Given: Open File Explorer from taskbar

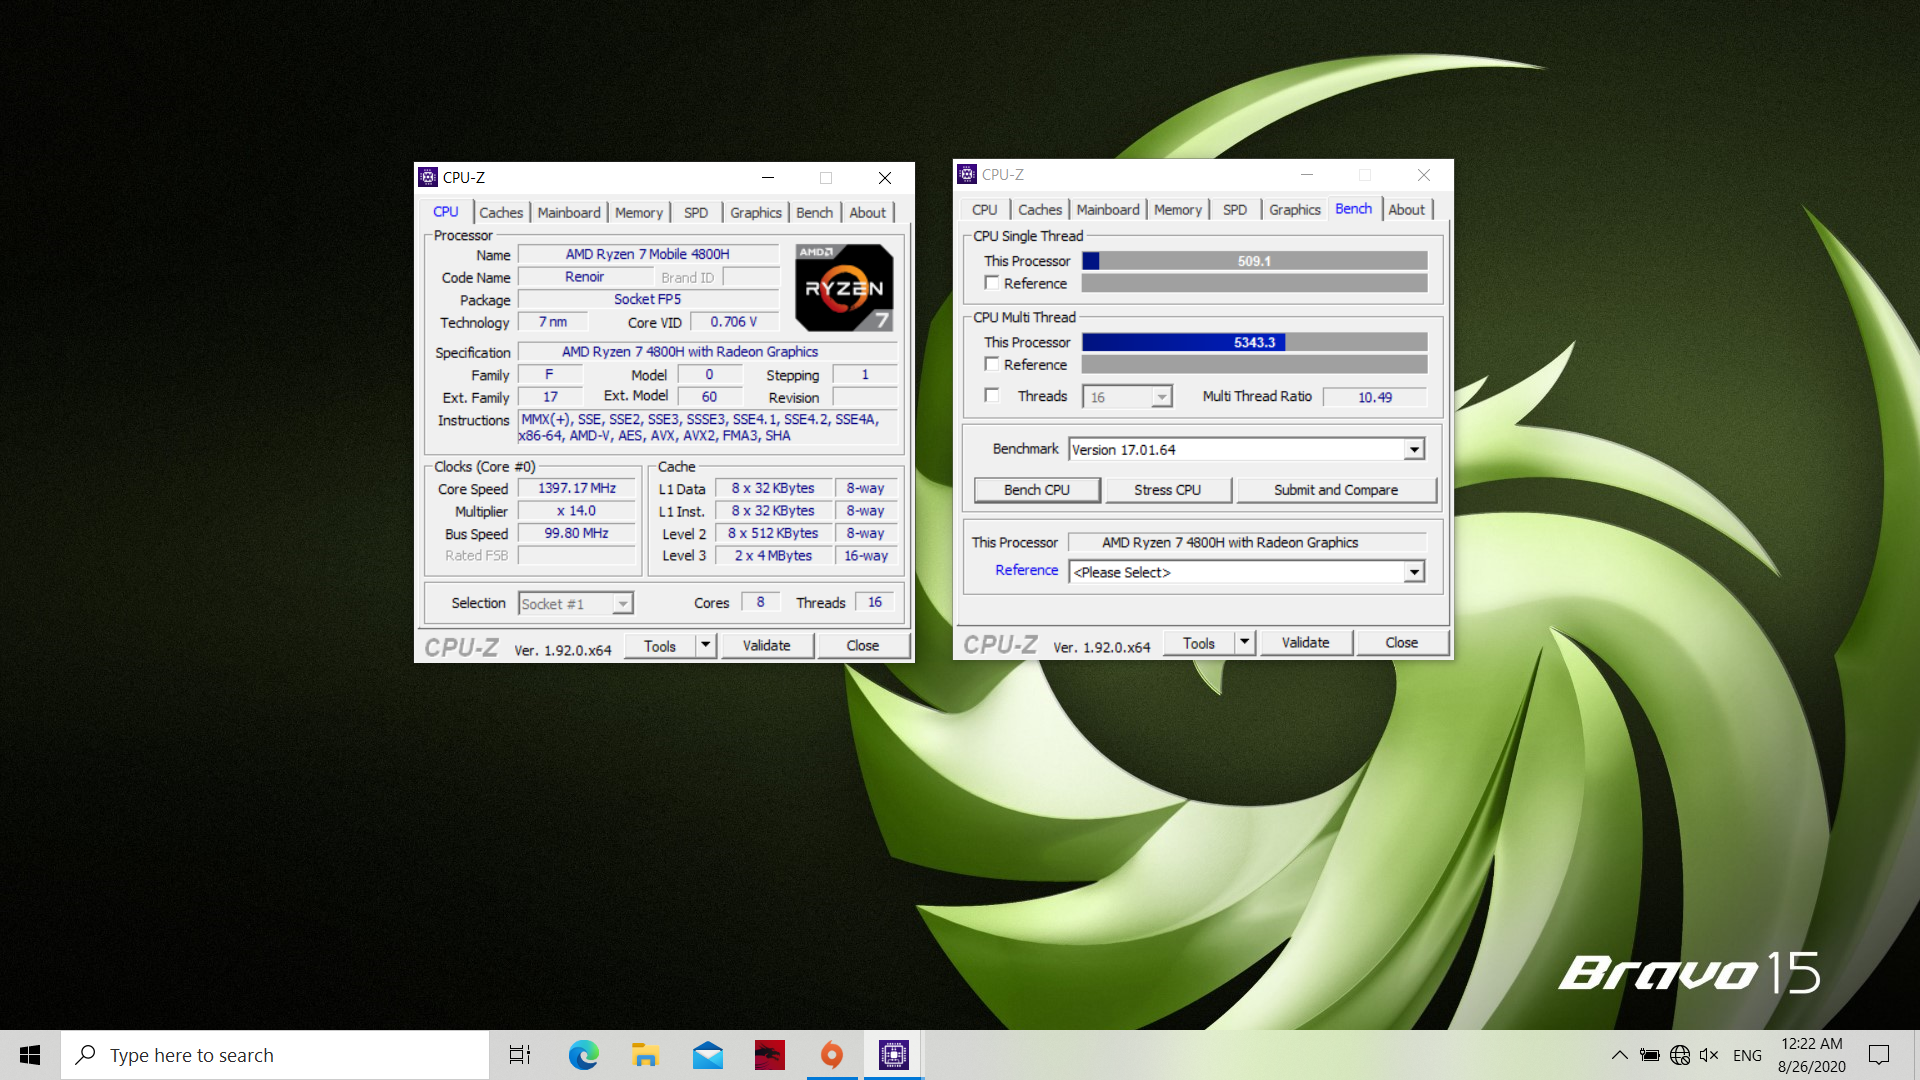Looking at the screenshot, I should pyautogui.click(x=645, y=1055).
